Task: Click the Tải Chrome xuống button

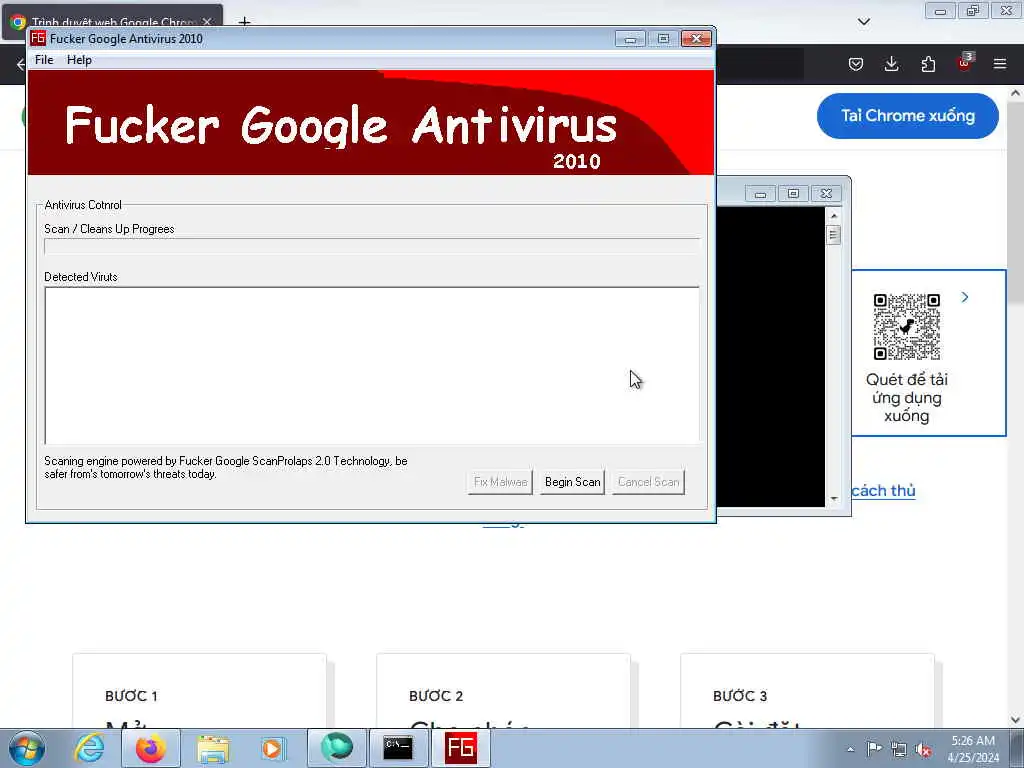Action: (908, 116)
